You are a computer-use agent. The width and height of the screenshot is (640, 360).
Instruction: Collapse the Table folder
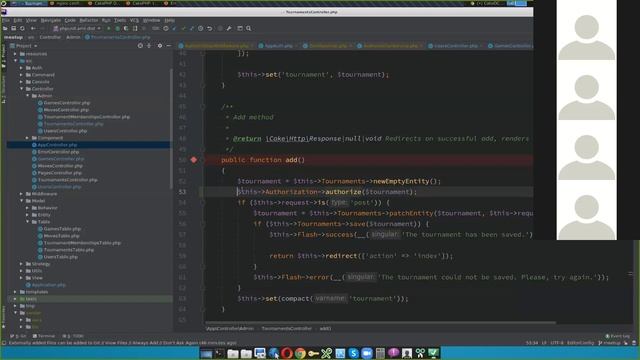(x=27, y=222)
